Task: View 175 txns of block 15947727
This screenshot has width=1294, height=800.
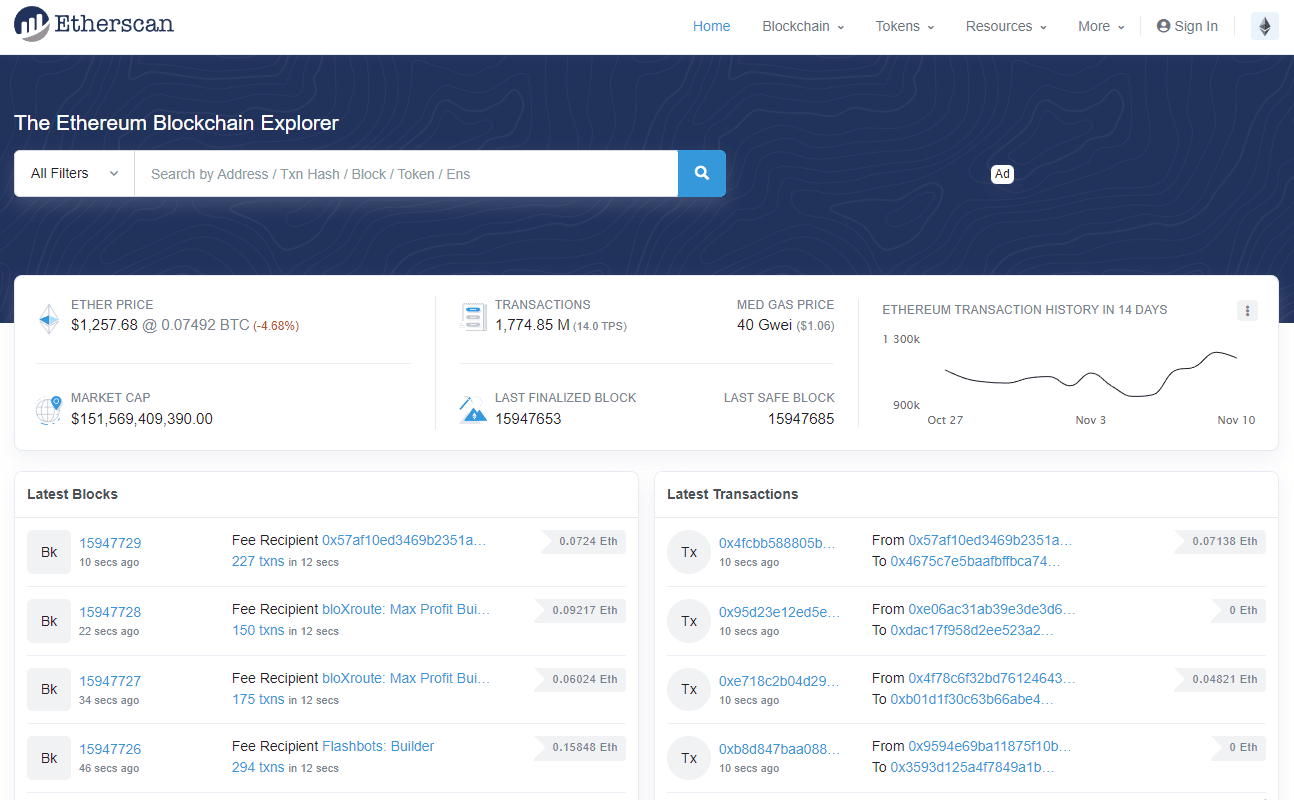Action: [258, 699]
